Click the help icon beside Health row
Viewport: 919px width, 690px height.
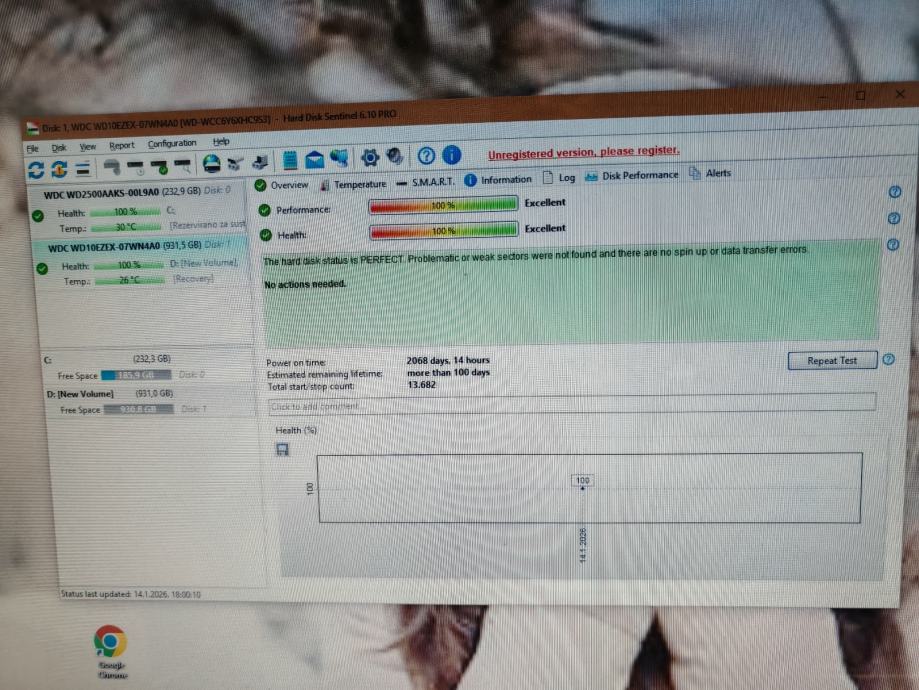893,218
